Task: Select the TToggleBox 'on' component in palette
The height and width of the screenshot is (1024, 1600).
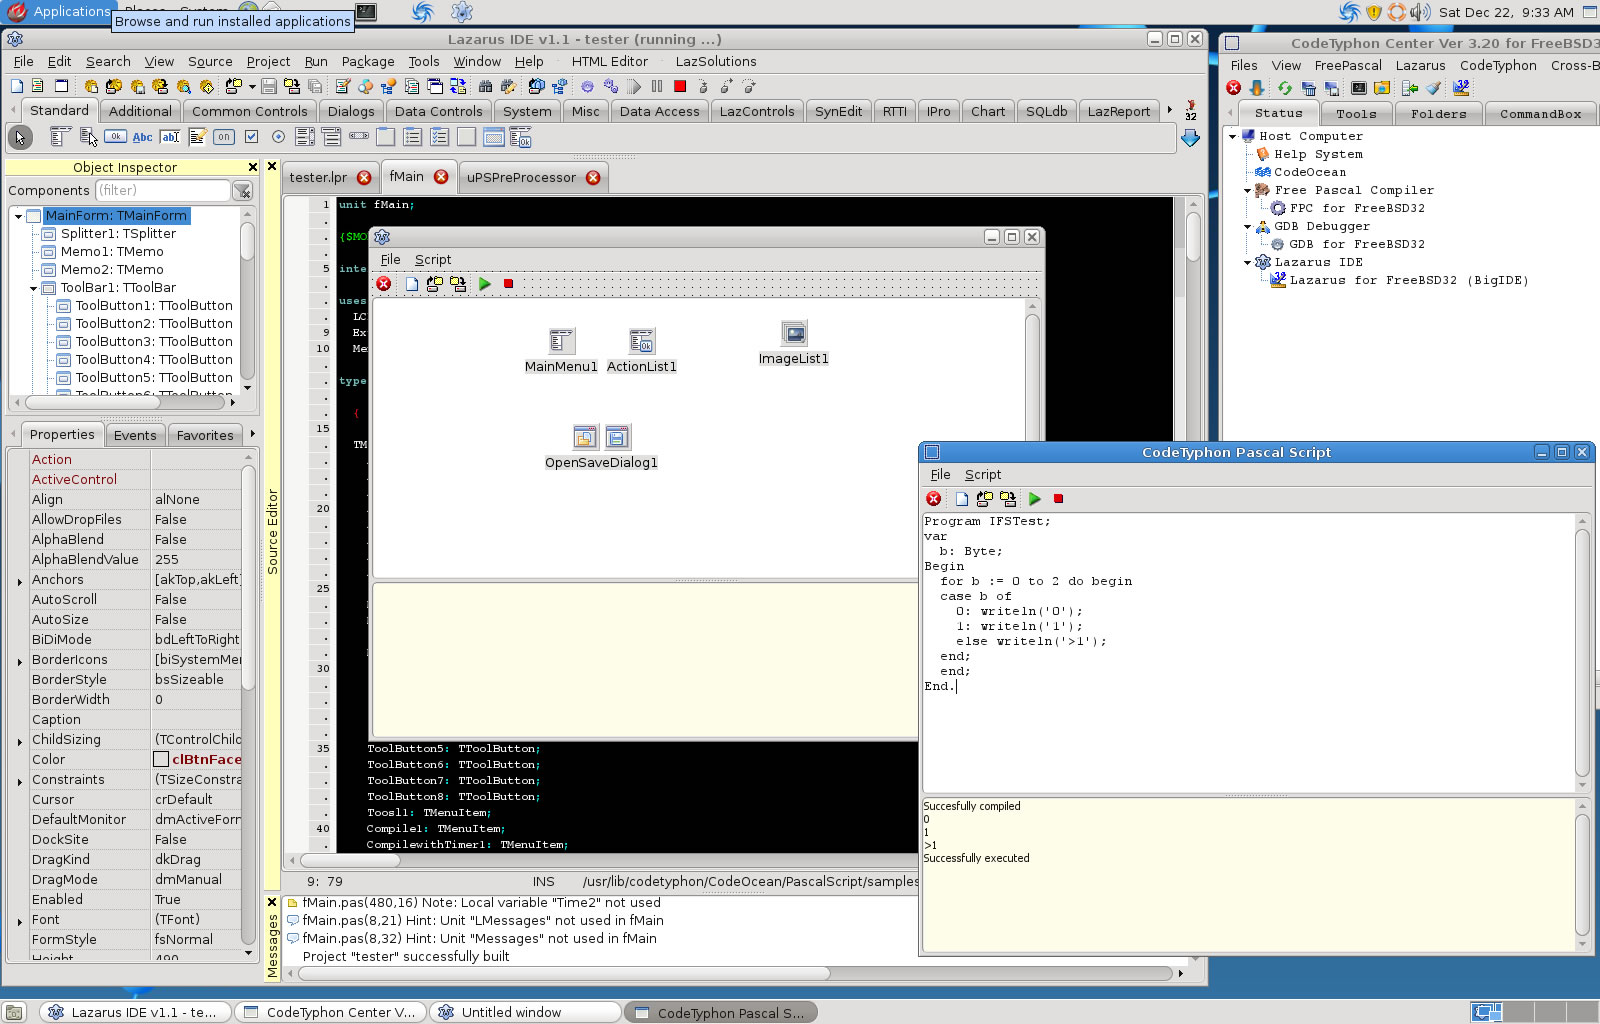Action: [x=224, y=137]
